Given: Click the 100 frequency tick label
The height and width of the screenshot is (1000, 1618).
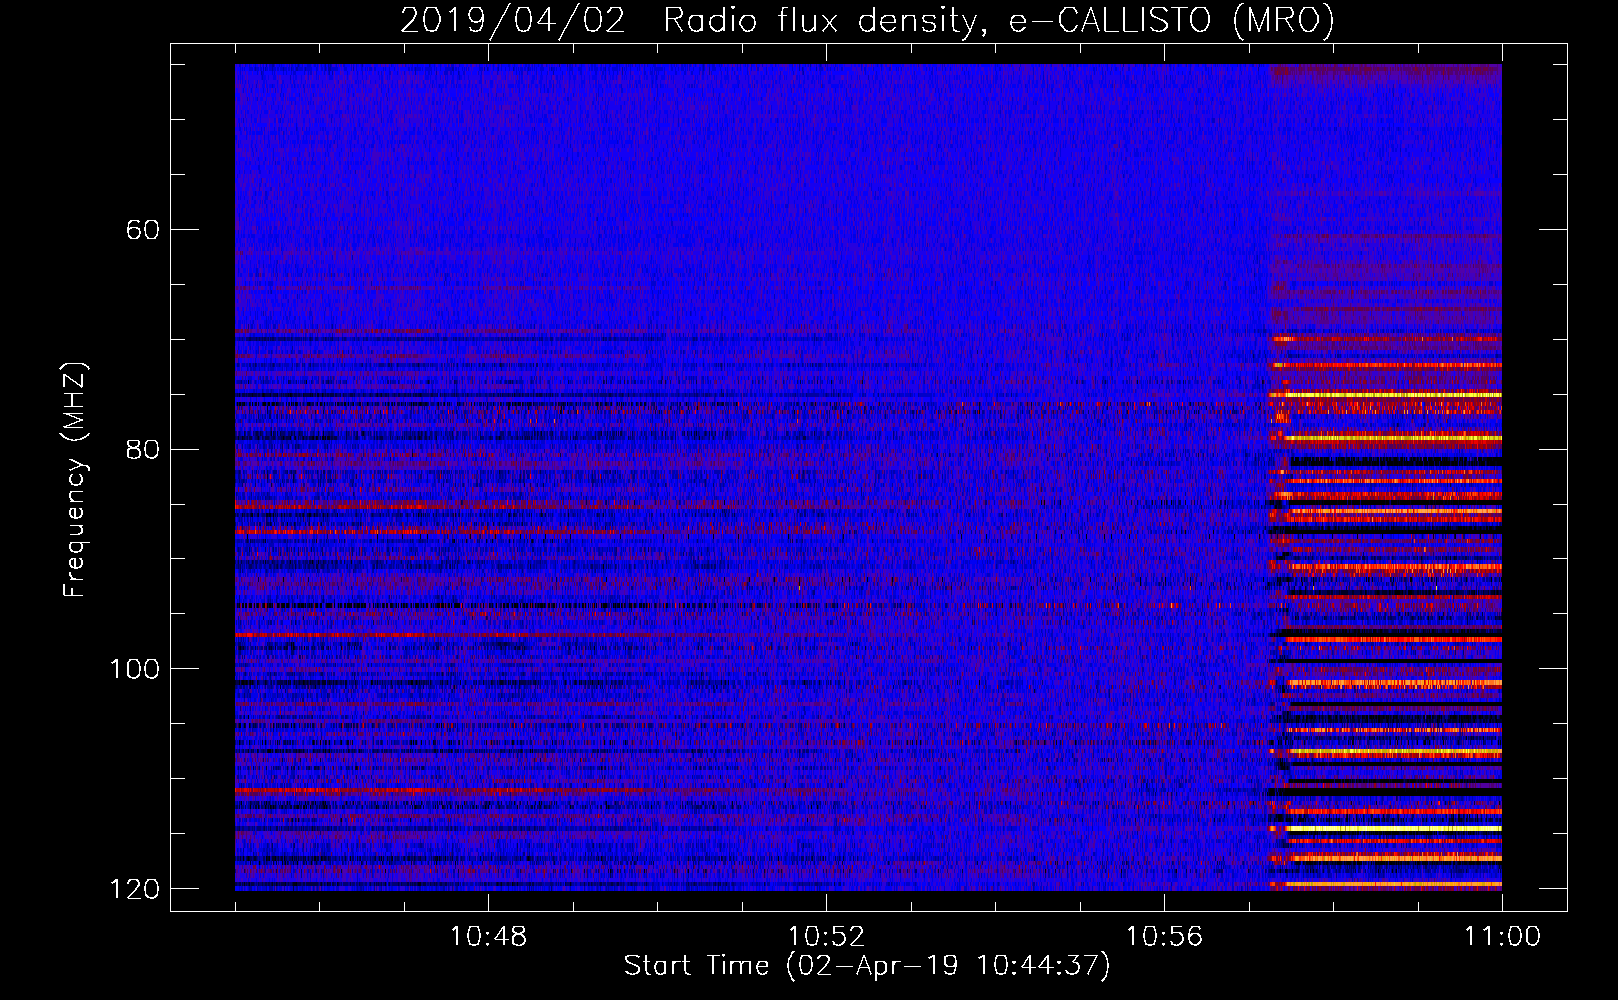Looking at the screenshot, I should [x=135, y=669].
